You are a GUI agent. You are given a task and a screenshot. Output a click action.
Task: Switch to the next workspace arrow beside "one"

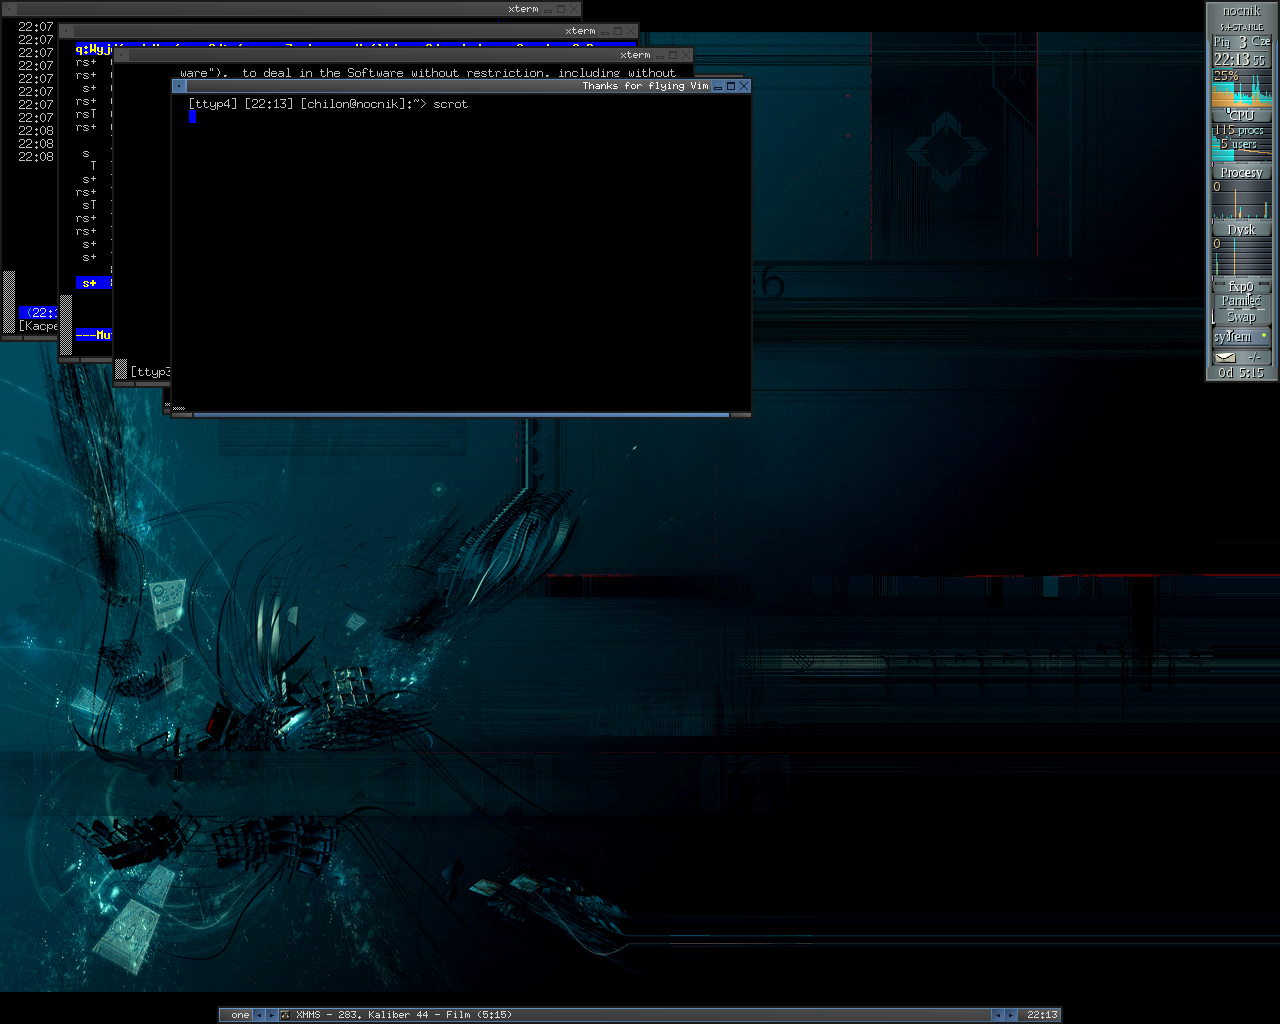click(x=271, y=1015)
